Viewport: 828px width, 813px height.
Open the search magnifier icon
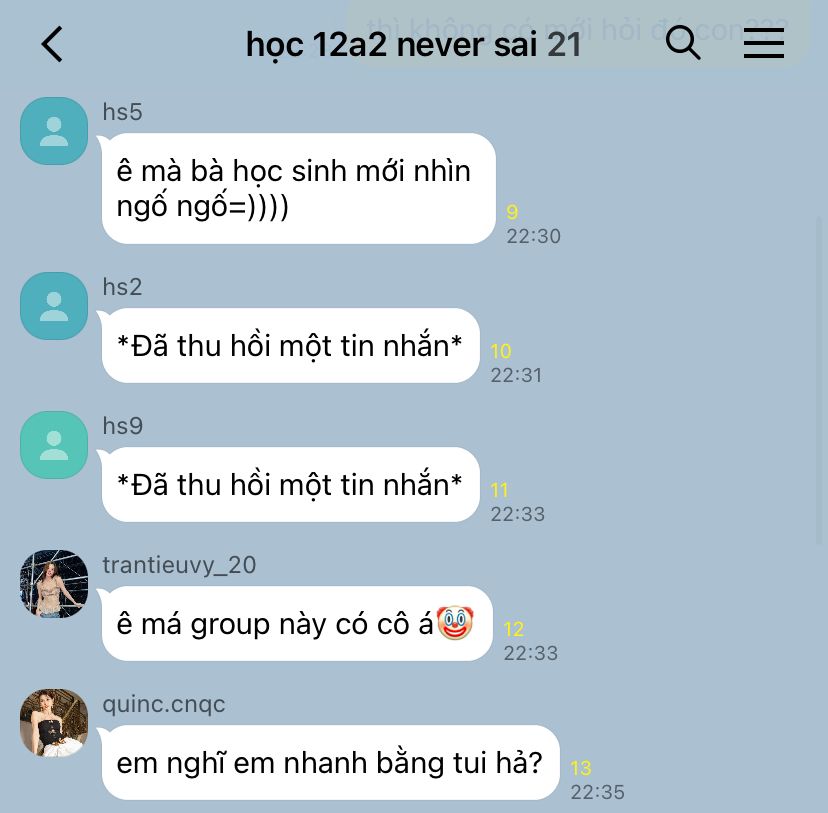pyautogui.click(x=683, y=42)
